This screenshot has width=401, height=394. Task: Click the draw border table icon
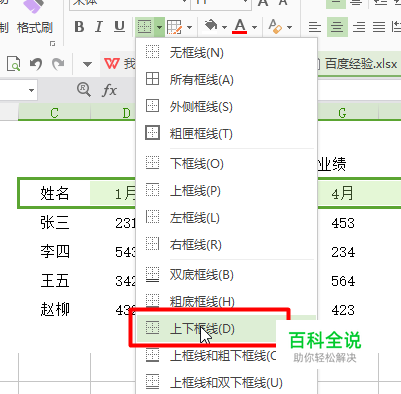pos(174,27)
